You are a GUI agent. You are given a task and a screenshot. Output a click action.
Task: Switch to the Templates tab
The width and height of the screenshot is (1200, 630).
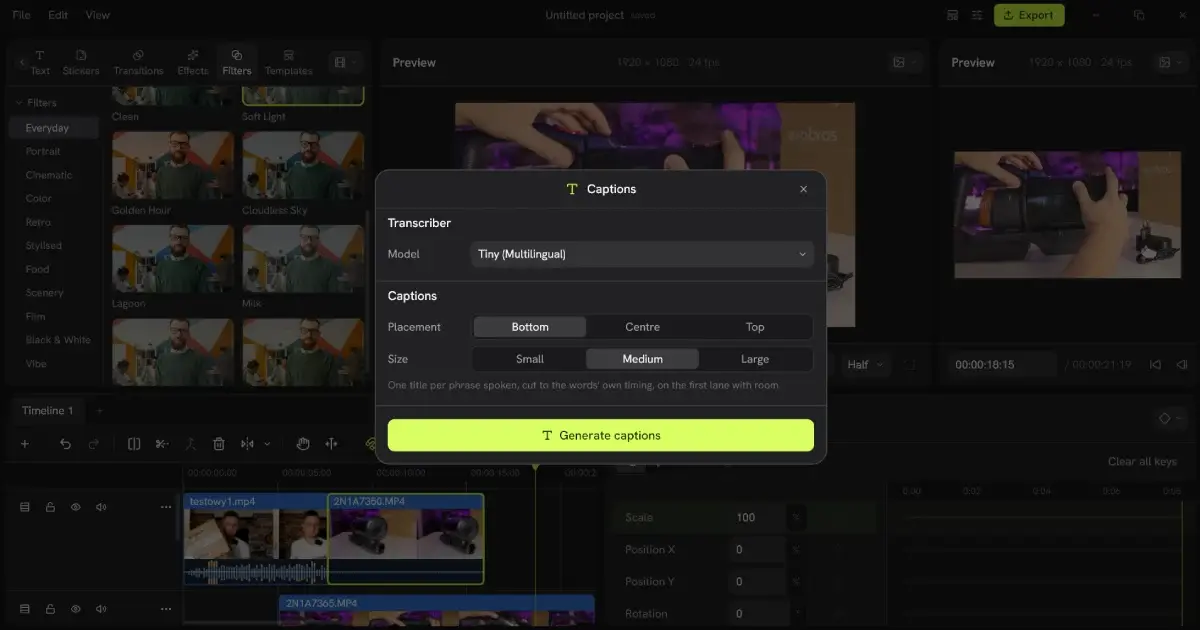click(288, 62)
